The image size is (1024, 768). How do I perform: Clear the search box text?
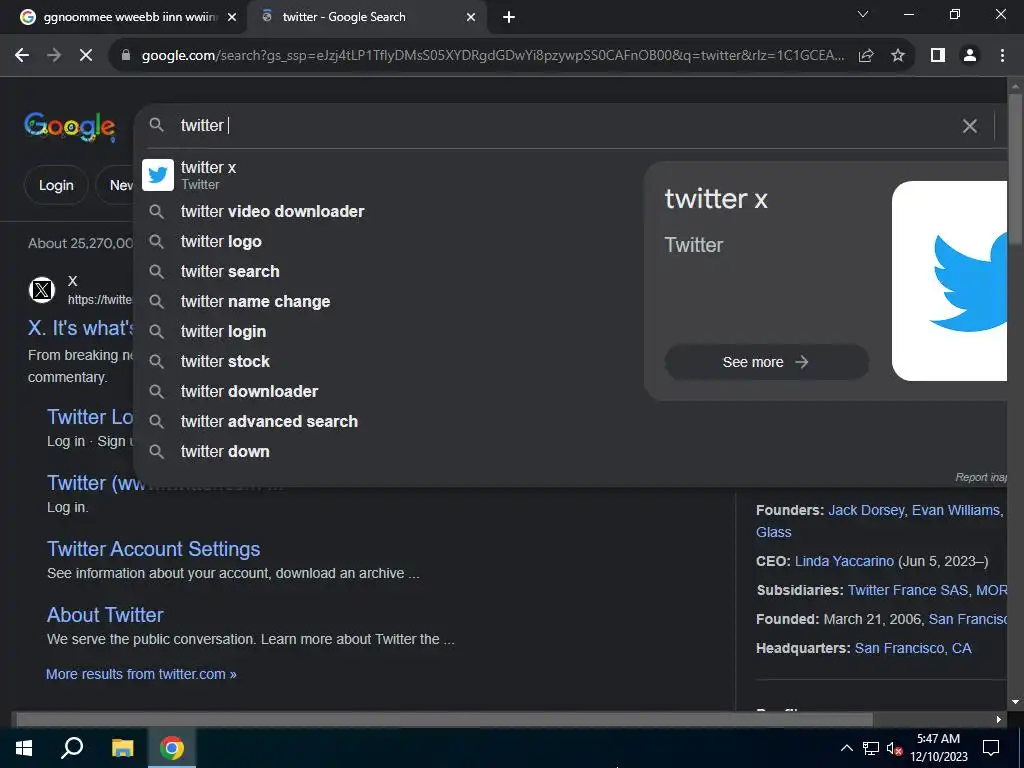pos(969,125)
